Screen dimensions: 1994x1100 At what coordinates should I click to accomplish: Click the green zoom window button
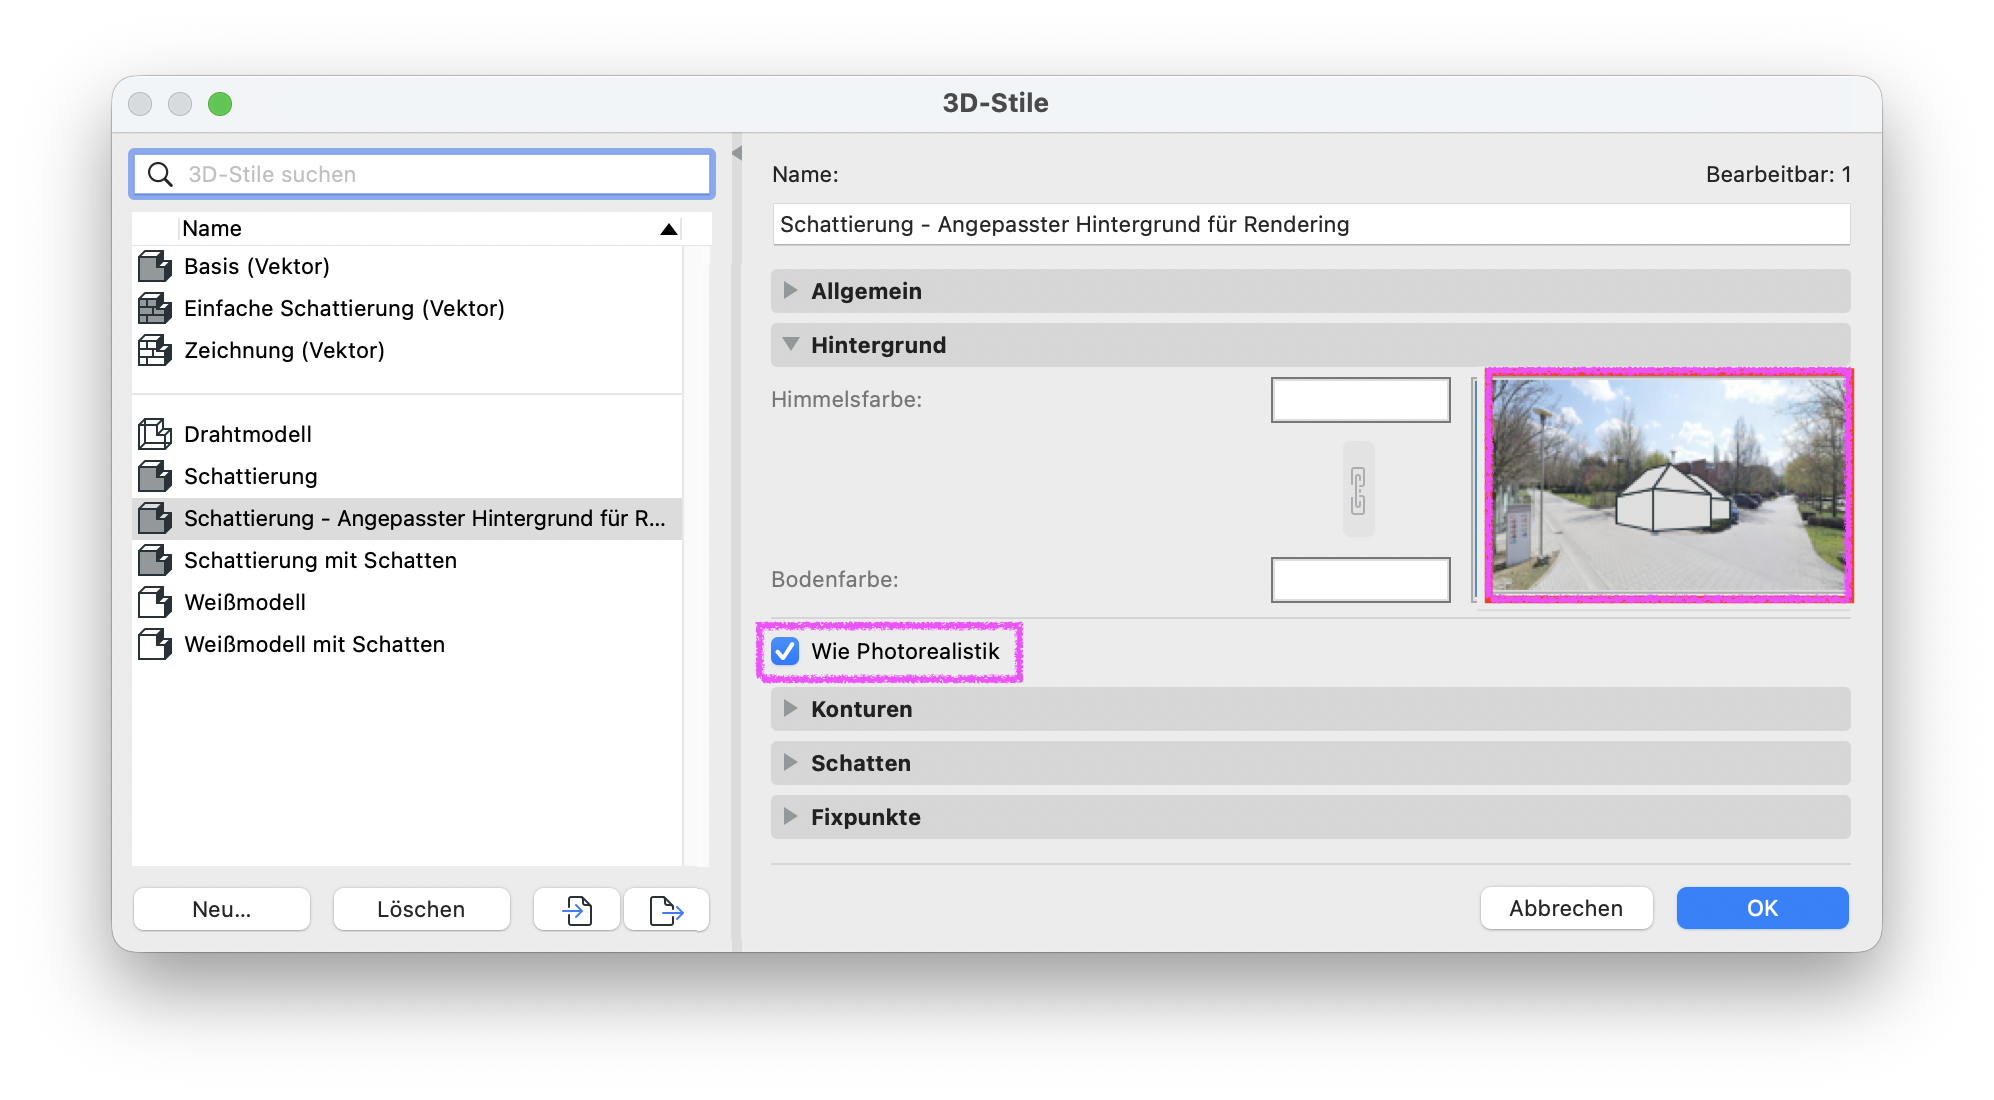pyautogui.click(x=220, y=104)
